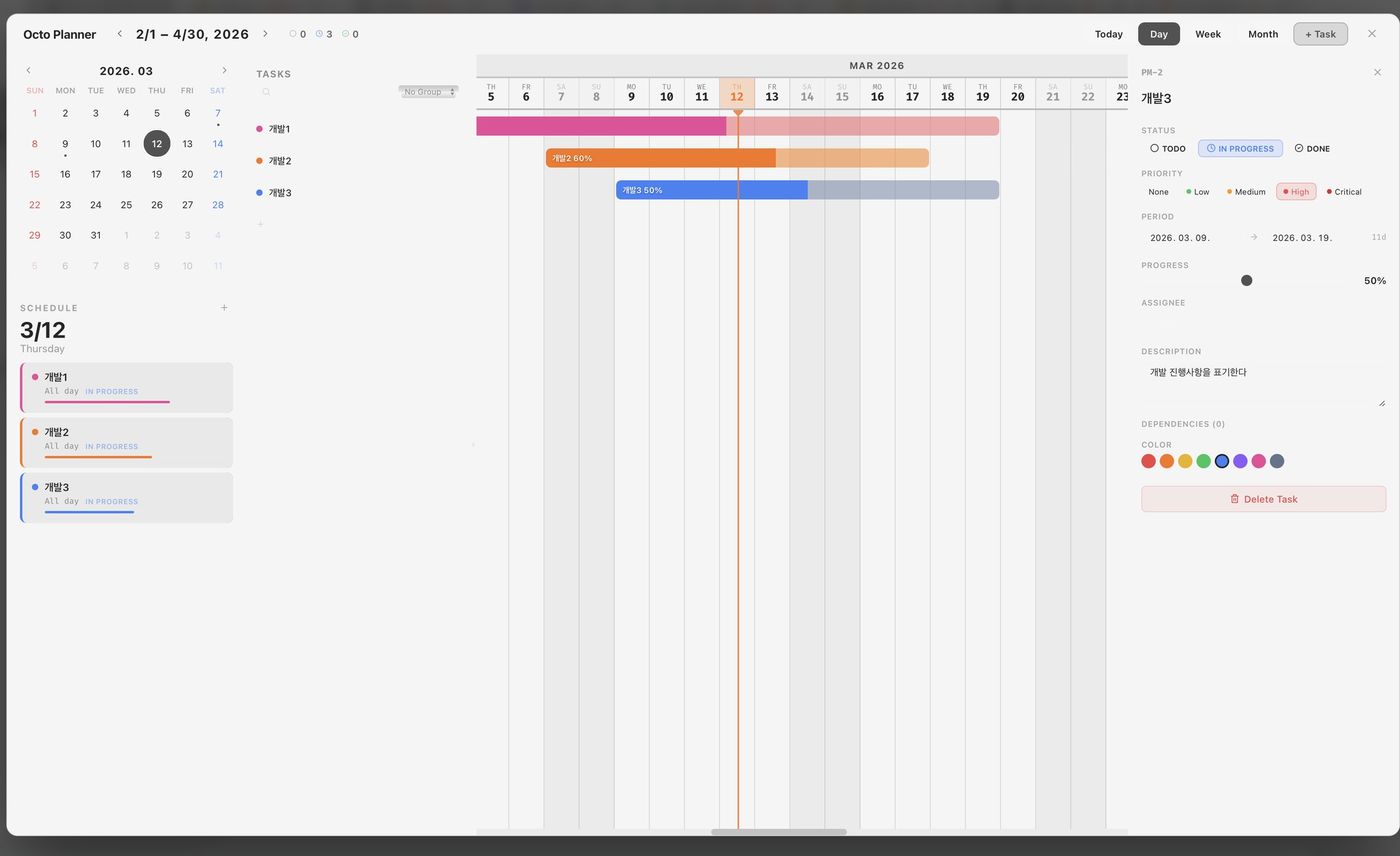Add a new task row plus icon
Viewport: 1400px width, 856px height.
[x=260, y=224]
